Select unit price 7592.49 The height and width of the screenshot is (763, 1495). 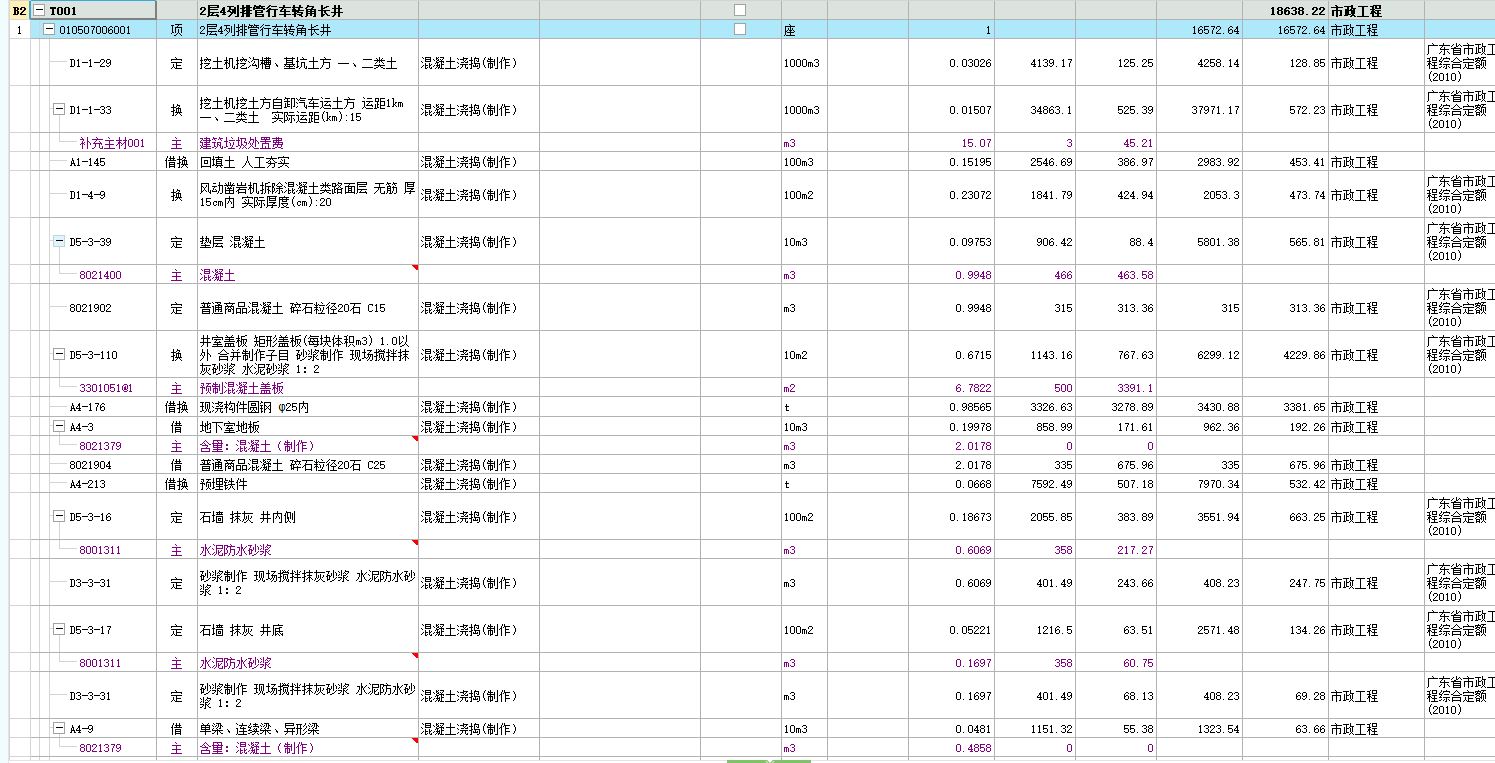[x=1050, y=484]
